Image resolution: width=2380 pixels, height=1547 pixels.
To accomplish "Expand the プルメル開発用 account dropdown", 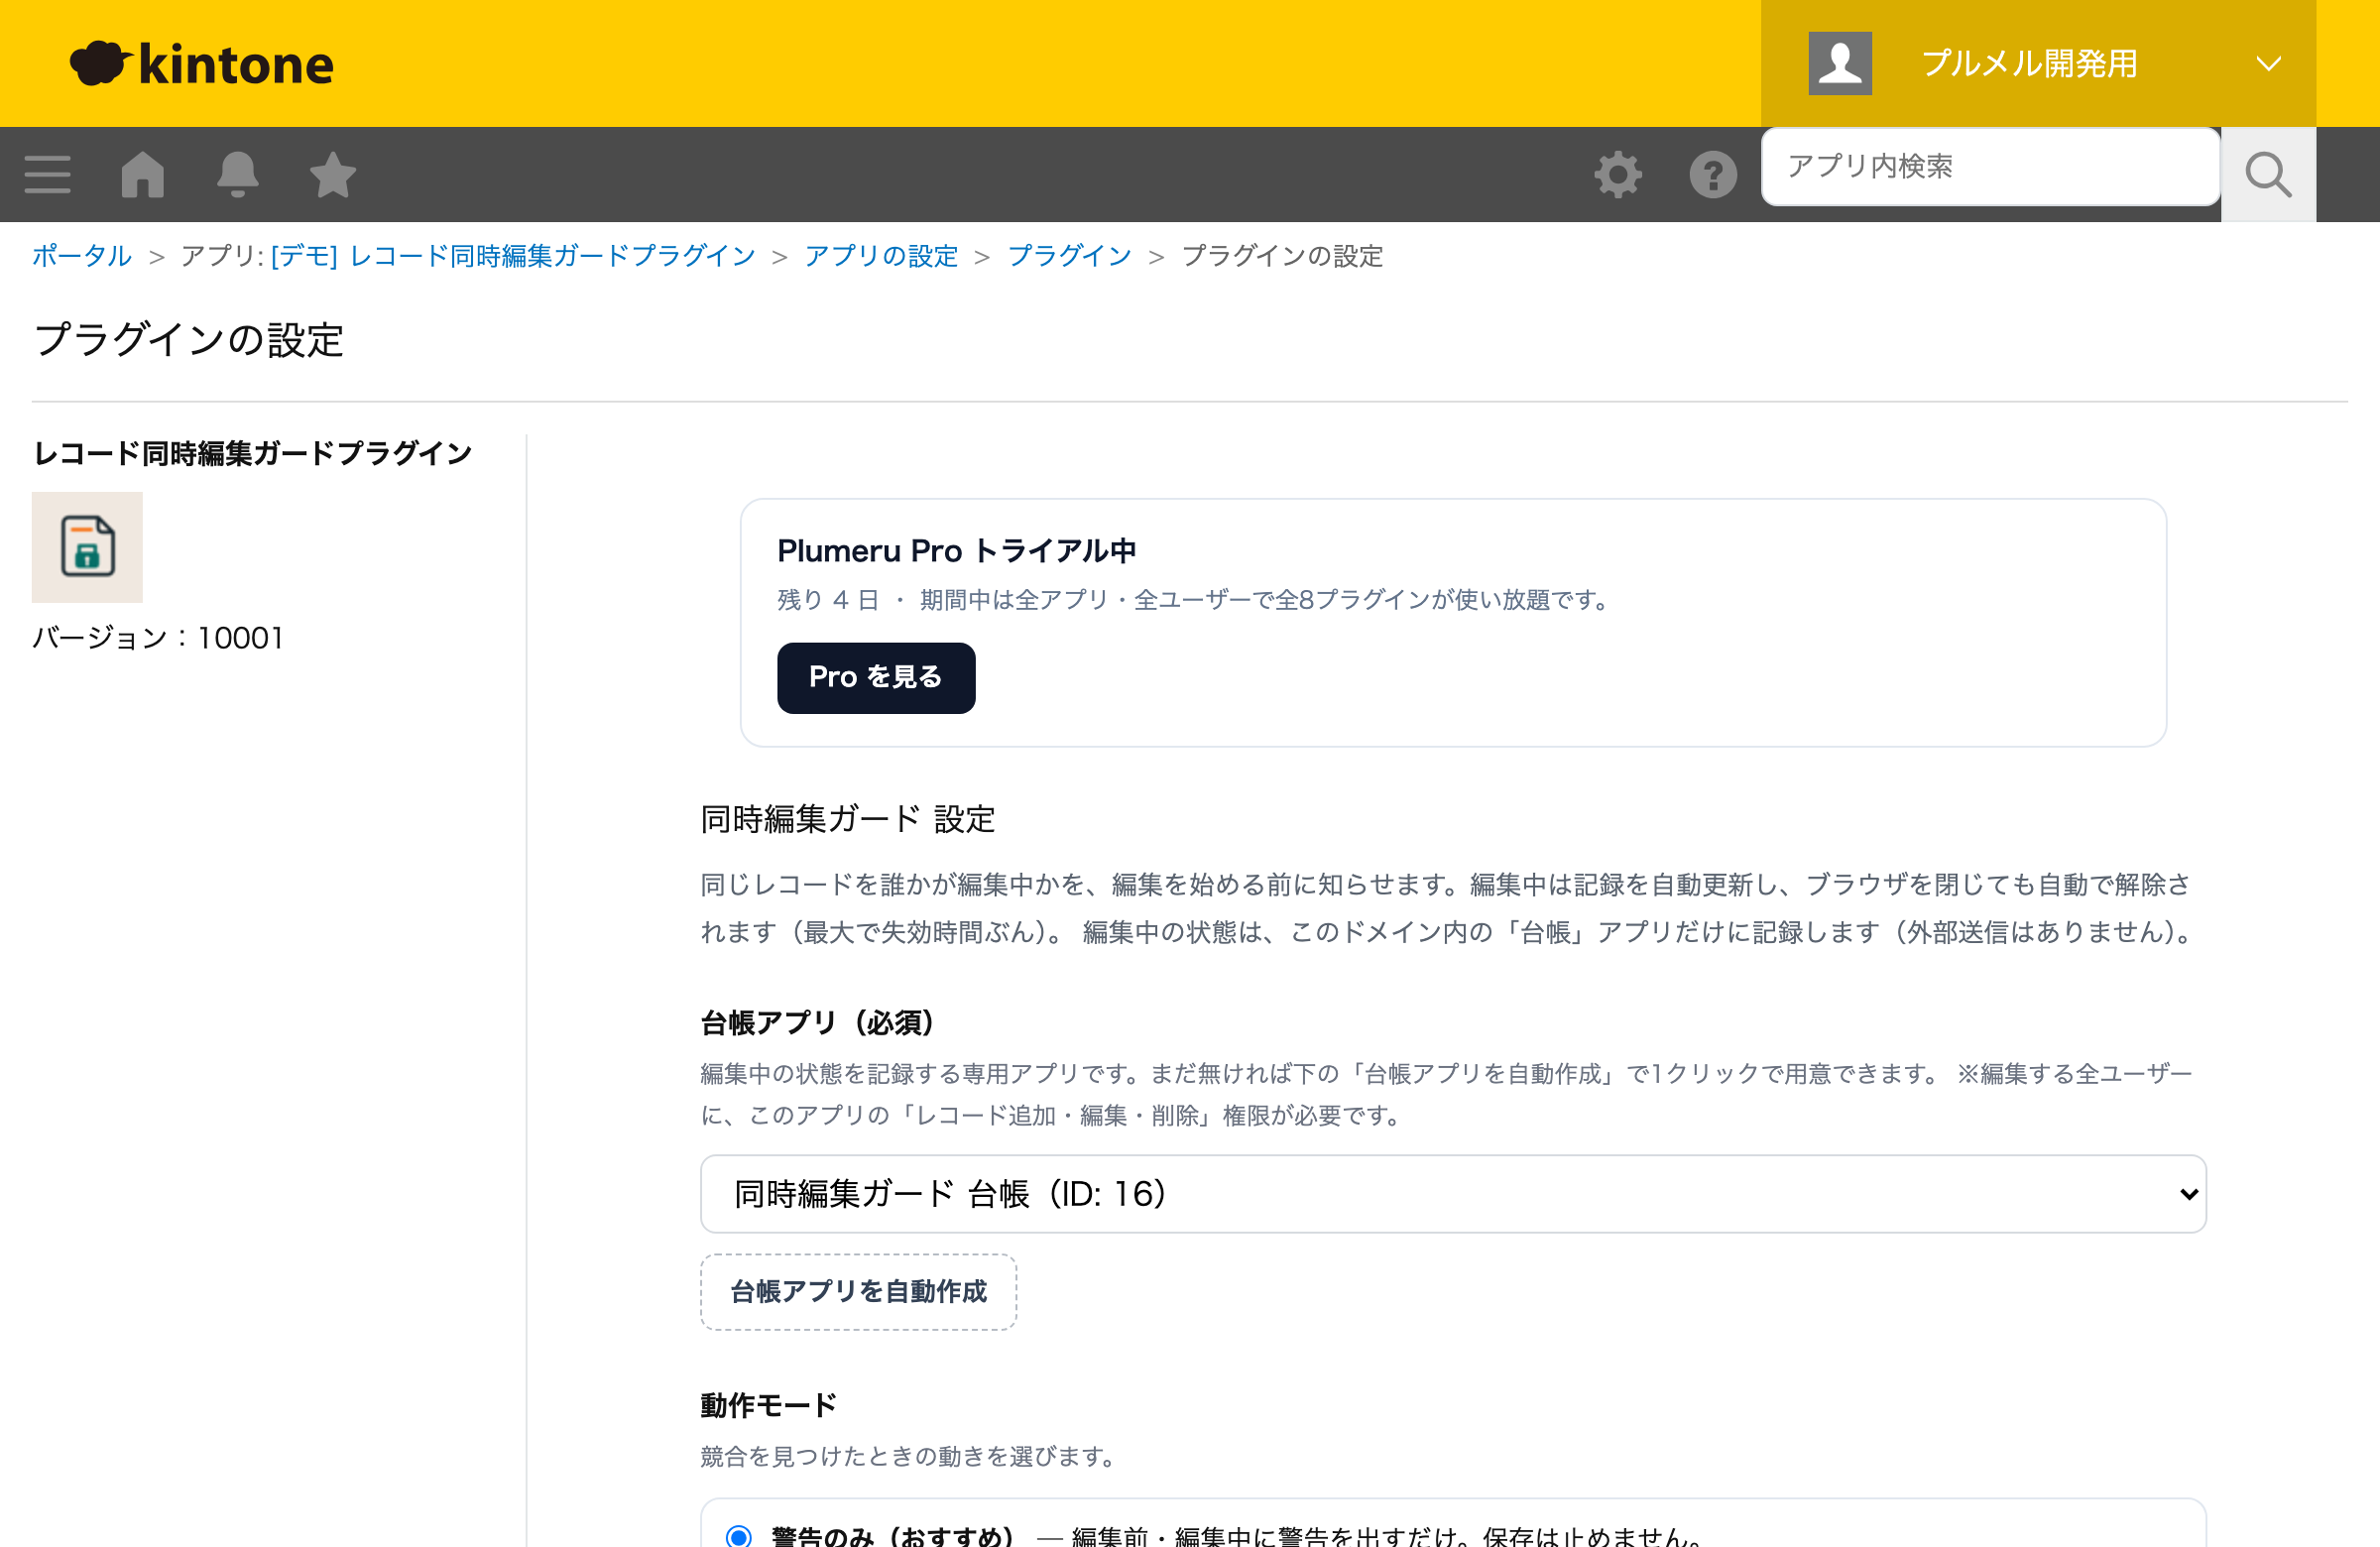I will 2037,63.
